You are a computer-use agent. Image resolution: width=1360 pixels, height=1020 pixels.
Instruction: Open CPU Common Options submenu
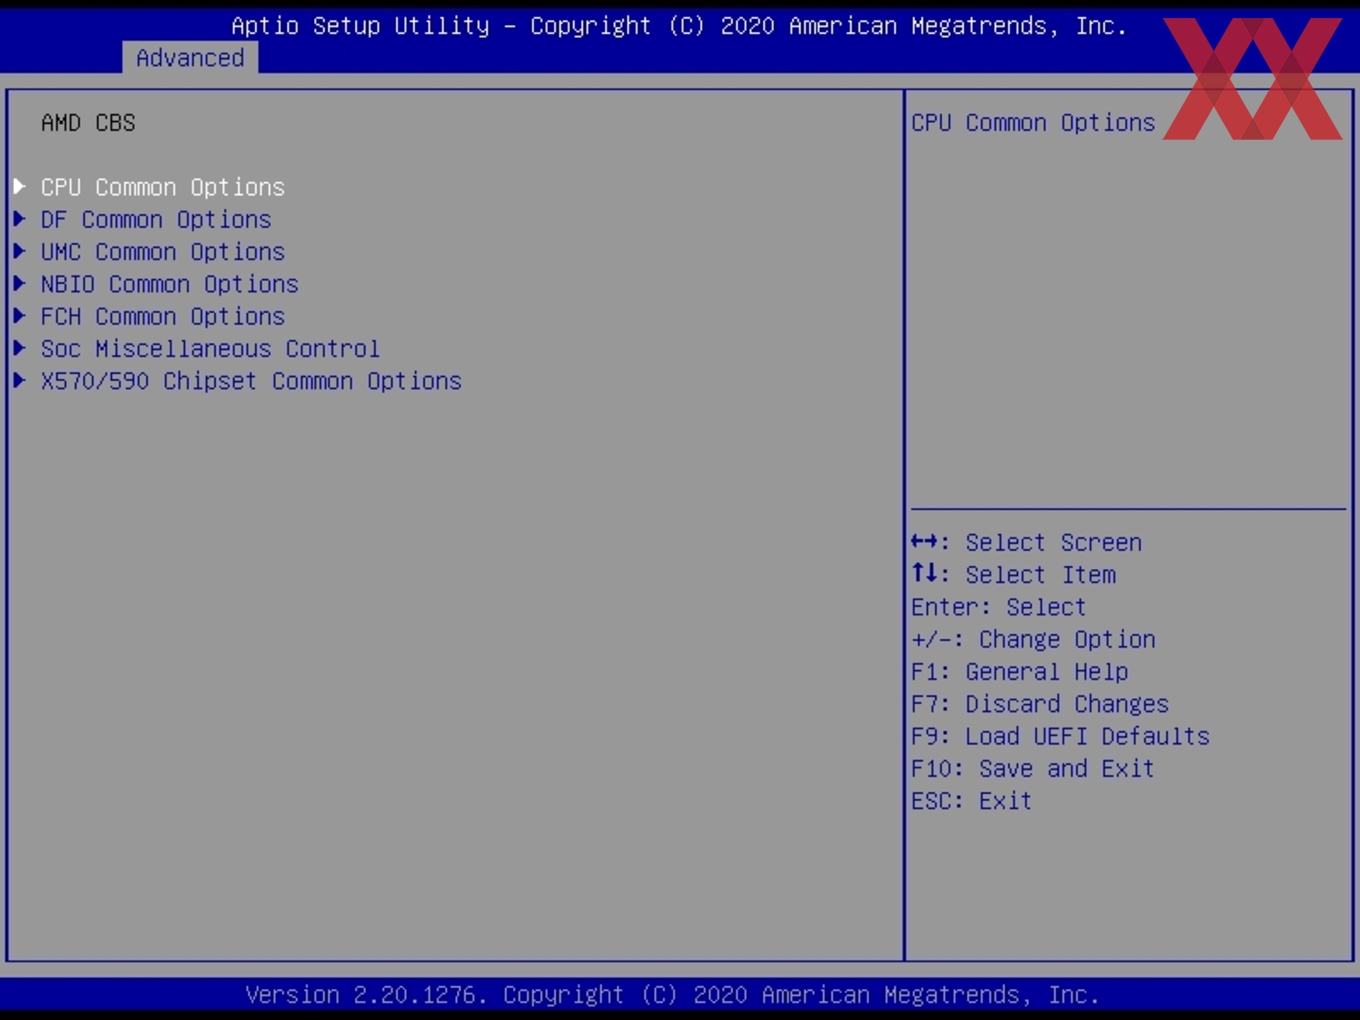[163, 187]
